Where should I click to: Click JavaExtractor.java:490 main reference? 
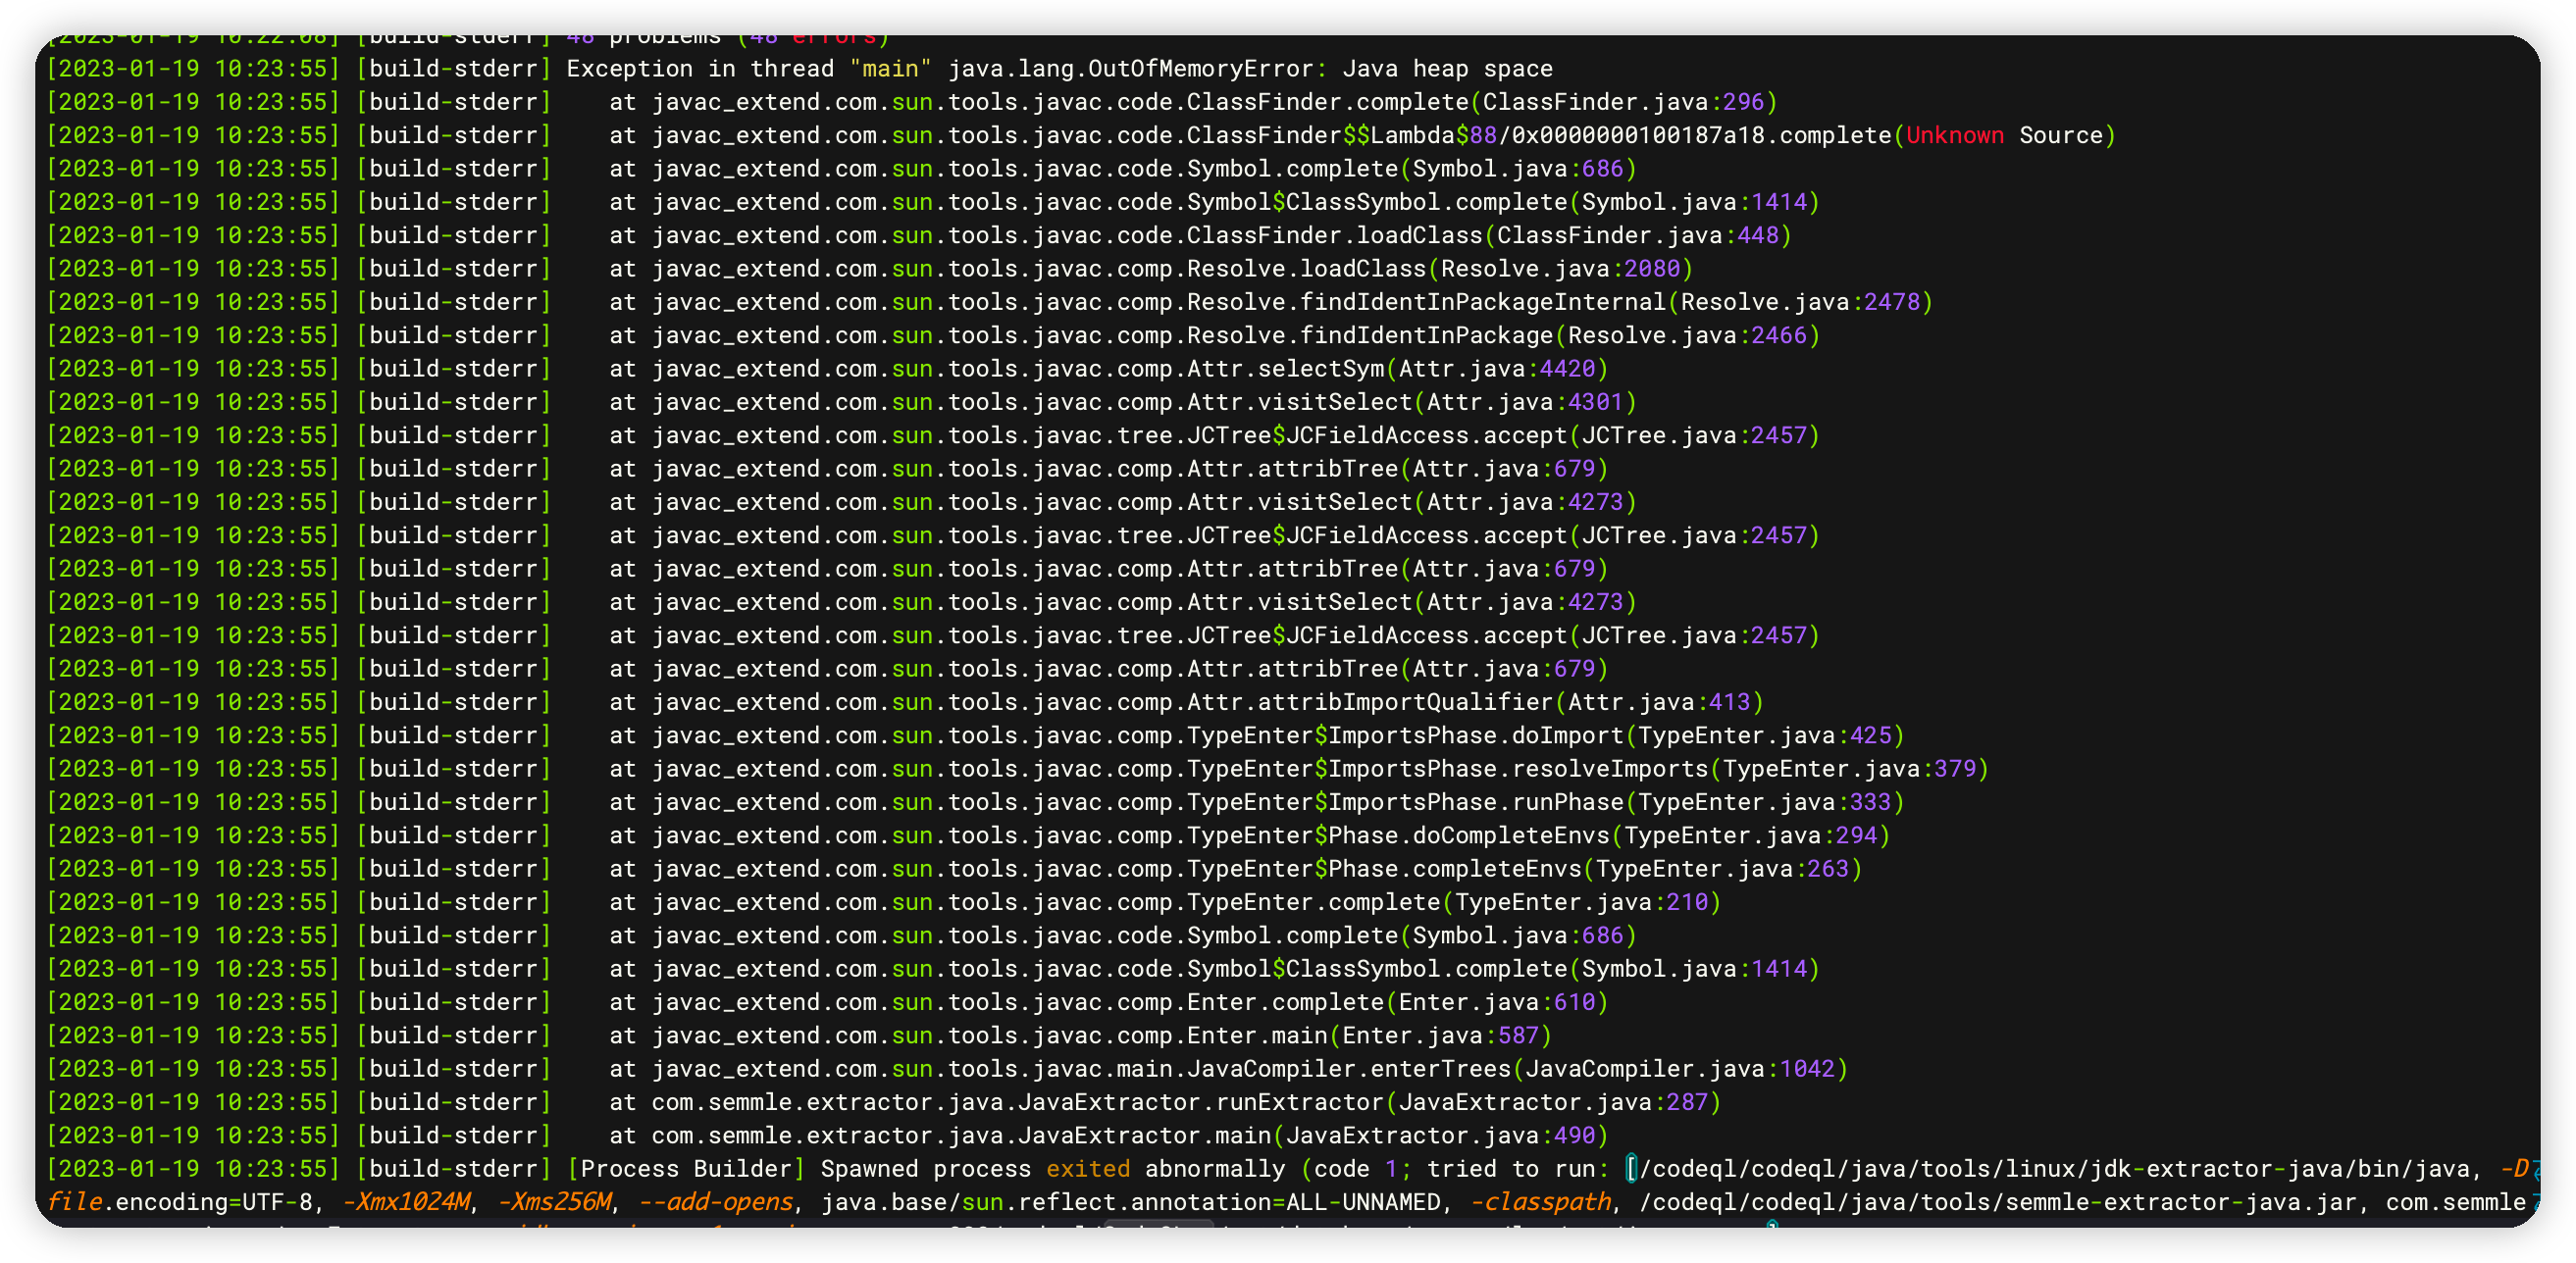(x=1440, y=1135)
